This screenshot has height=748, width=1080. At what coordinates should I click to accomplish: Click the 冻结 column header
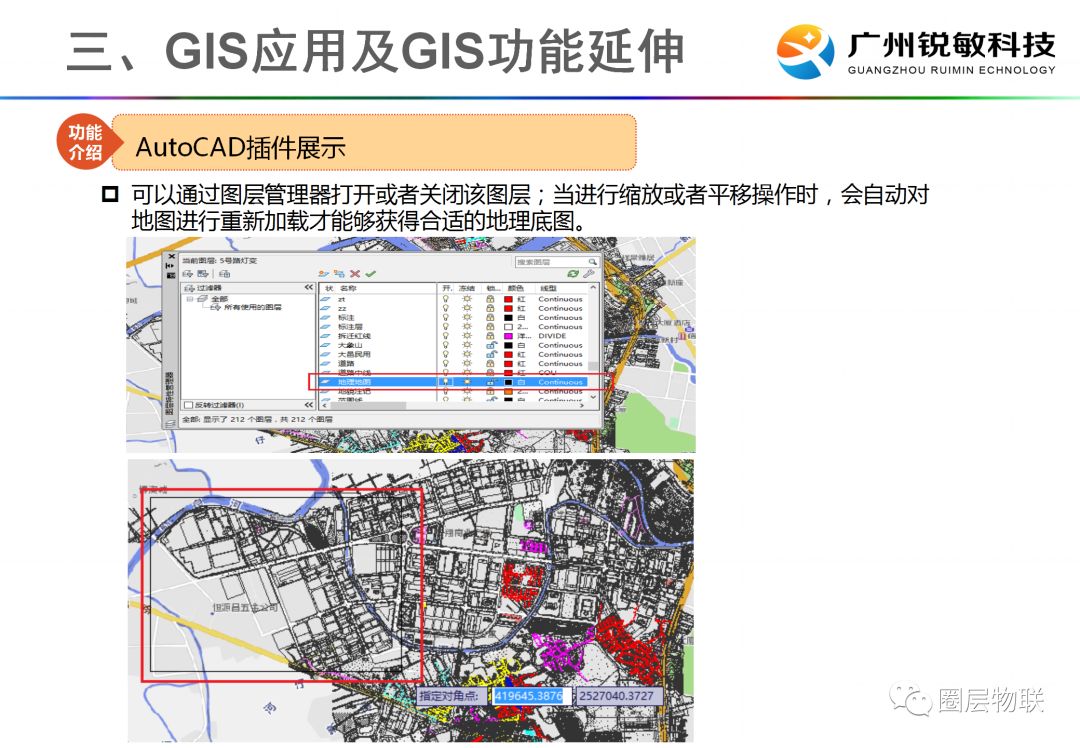point(467,288)
